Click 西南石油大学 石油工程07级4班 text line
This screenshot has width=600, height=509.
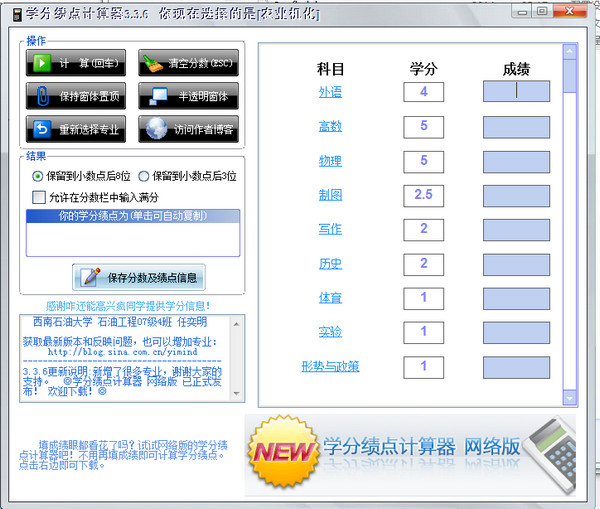(120, 322)
